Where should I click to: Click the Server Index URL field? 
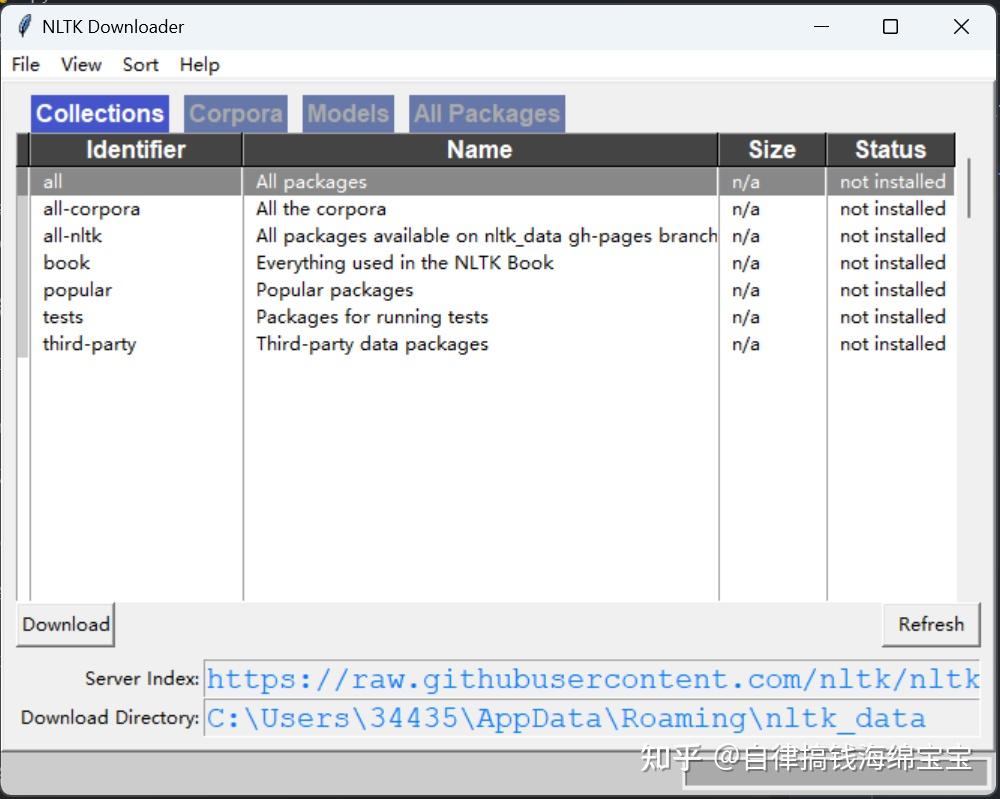click(592, 679)
